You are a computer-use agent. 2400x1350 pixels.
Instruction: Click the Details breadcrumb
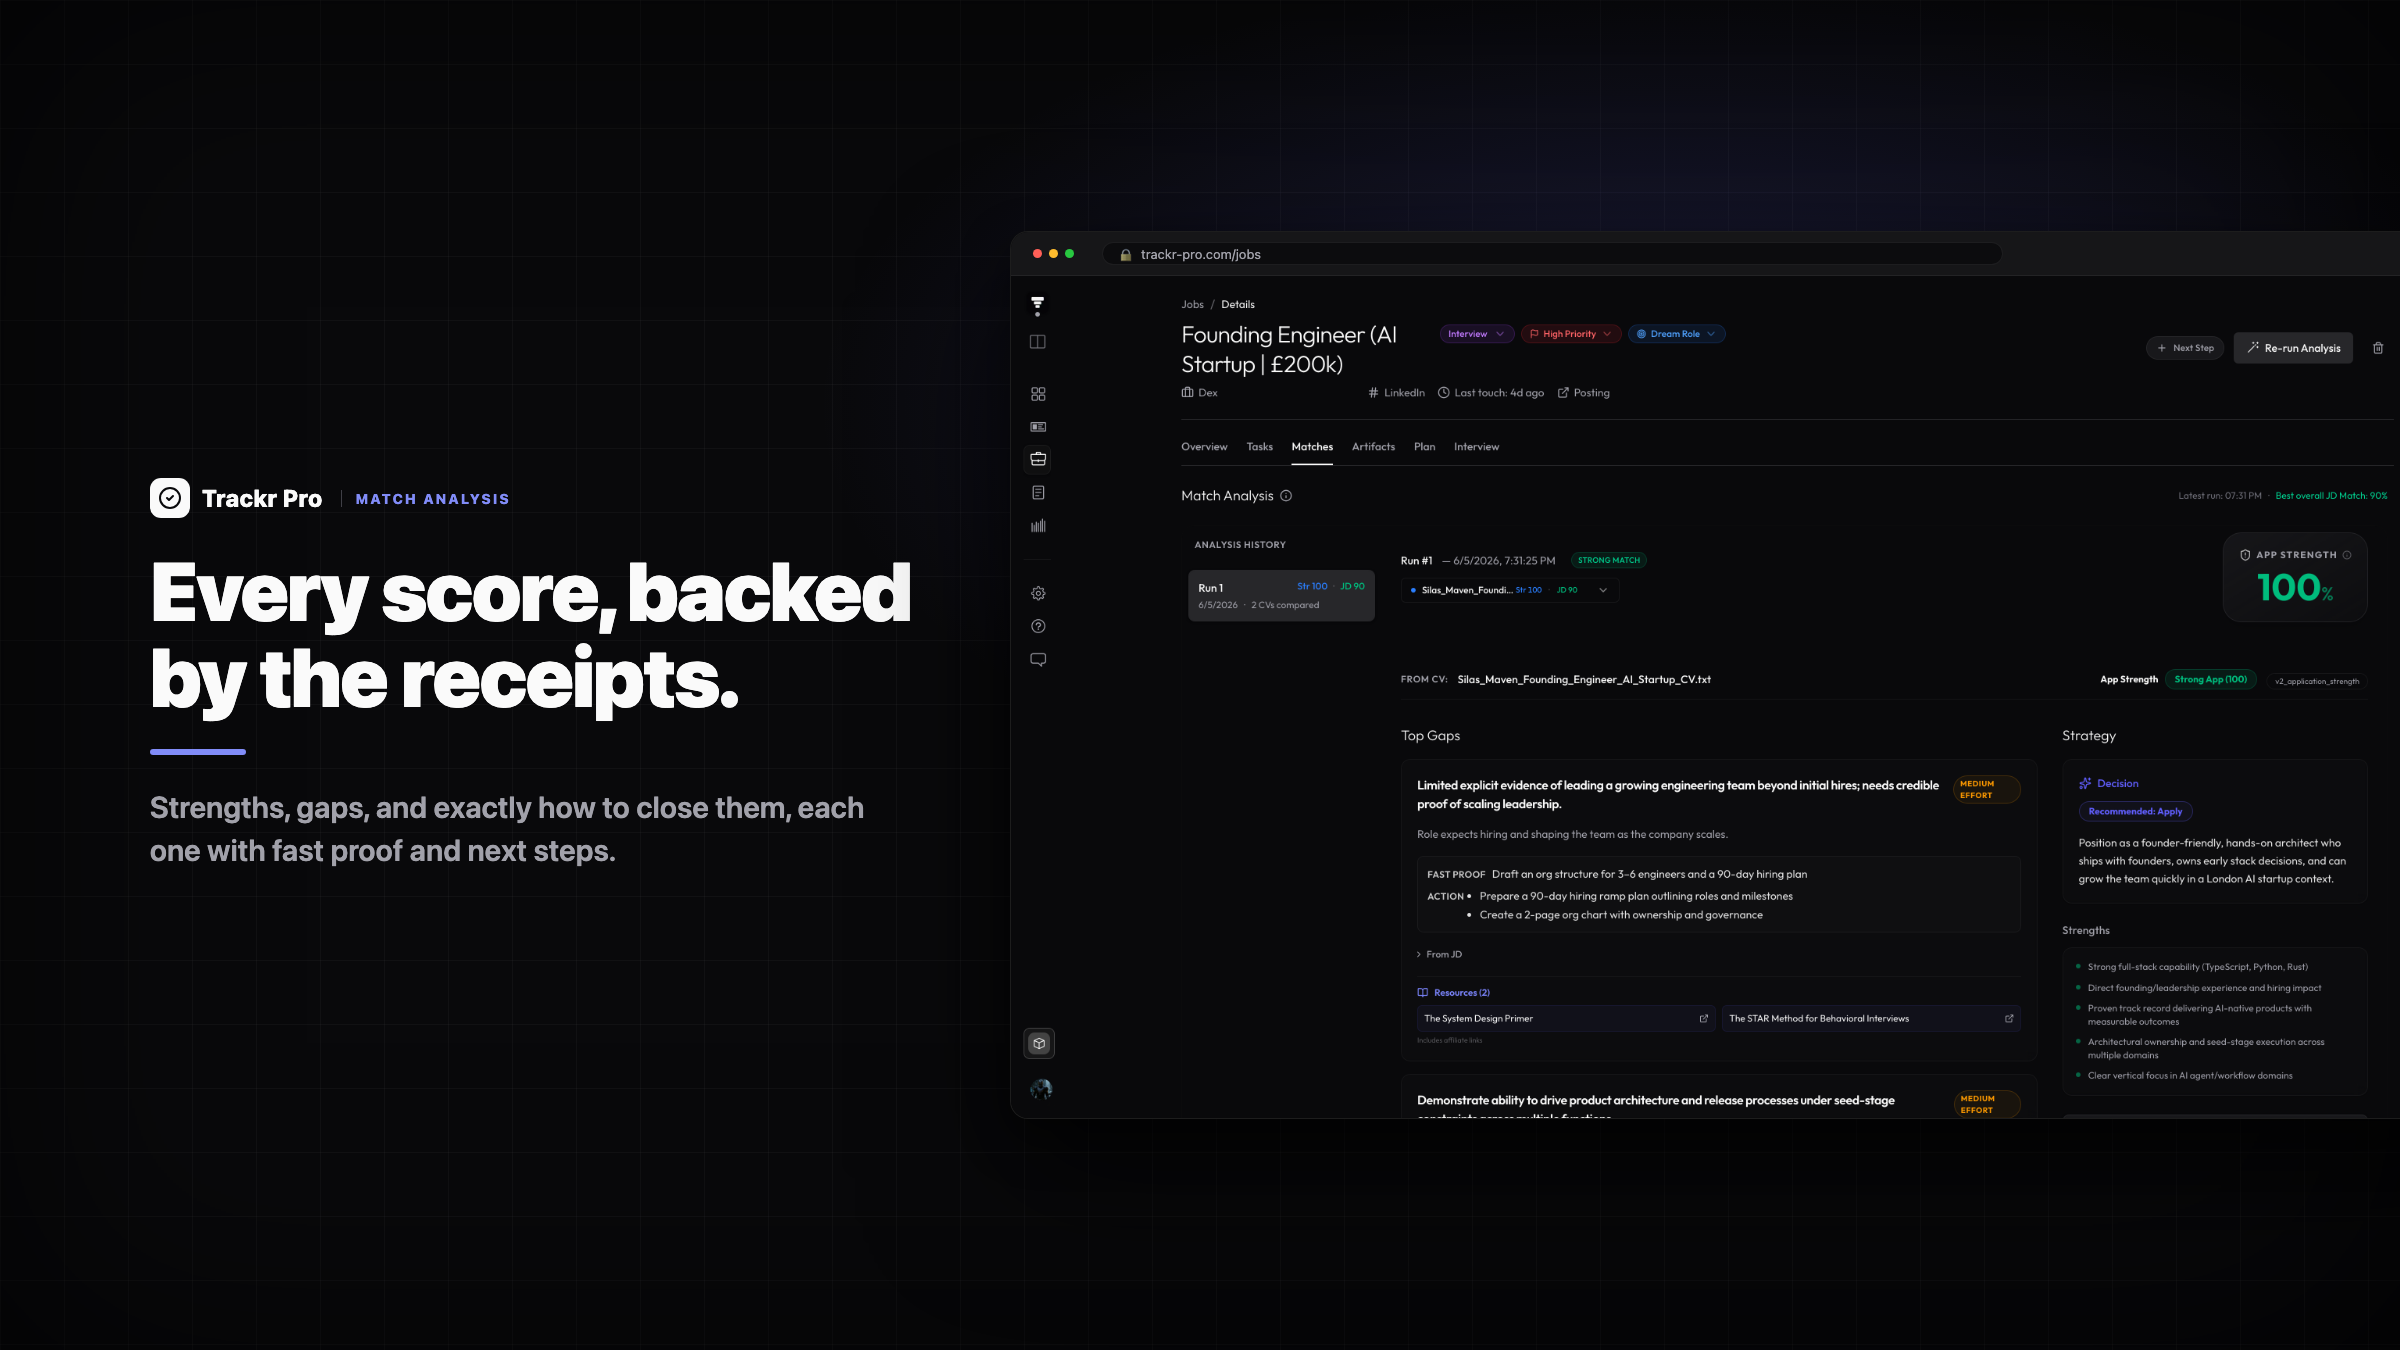(x=1237, y=305)
